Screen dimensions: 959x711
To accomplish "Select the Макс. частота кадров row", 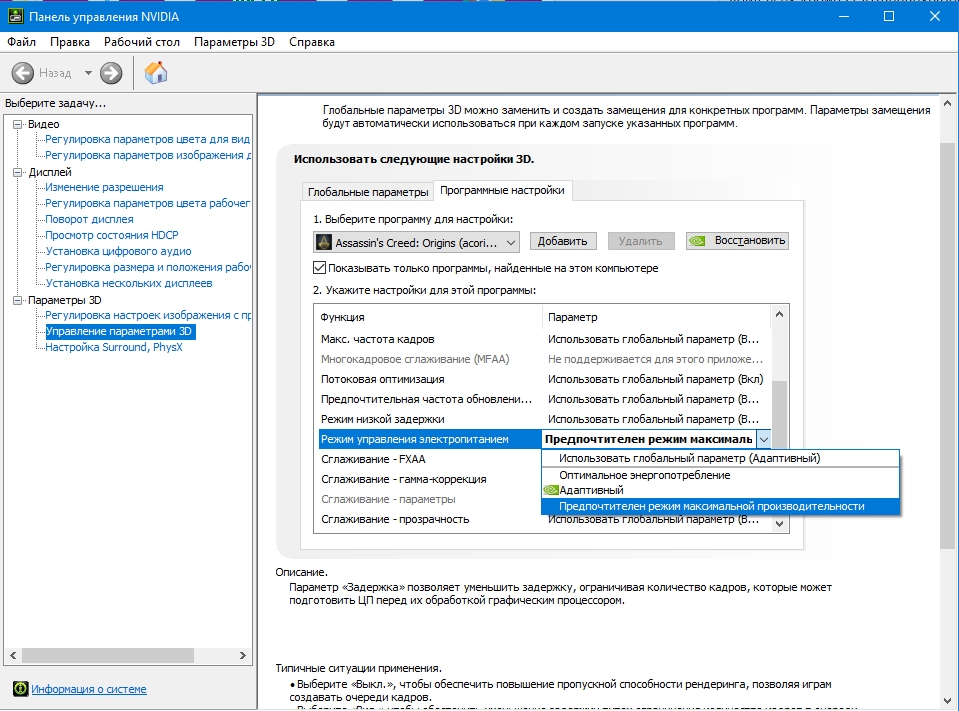I will coord(544,339).
